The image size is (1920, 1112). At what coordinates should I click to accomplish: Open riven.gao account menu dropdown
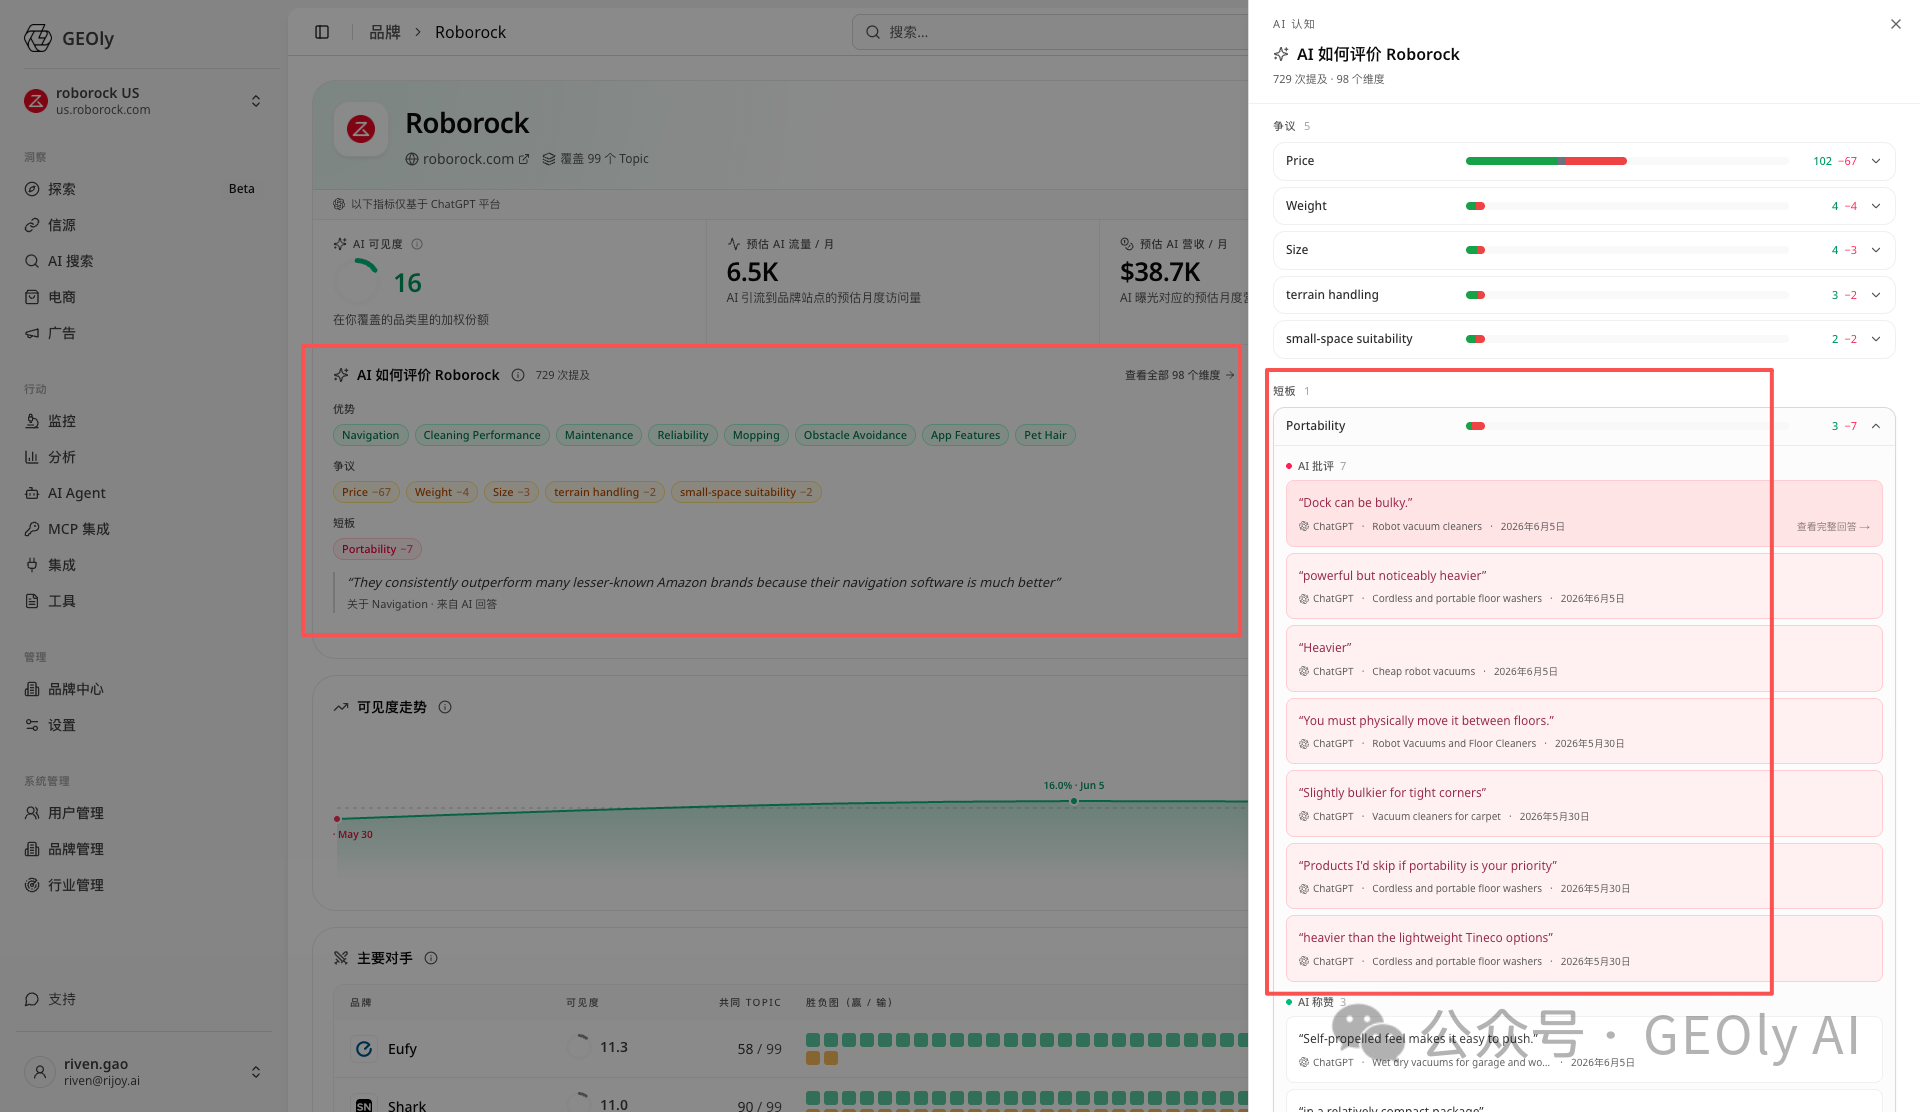click(256, 1072)
